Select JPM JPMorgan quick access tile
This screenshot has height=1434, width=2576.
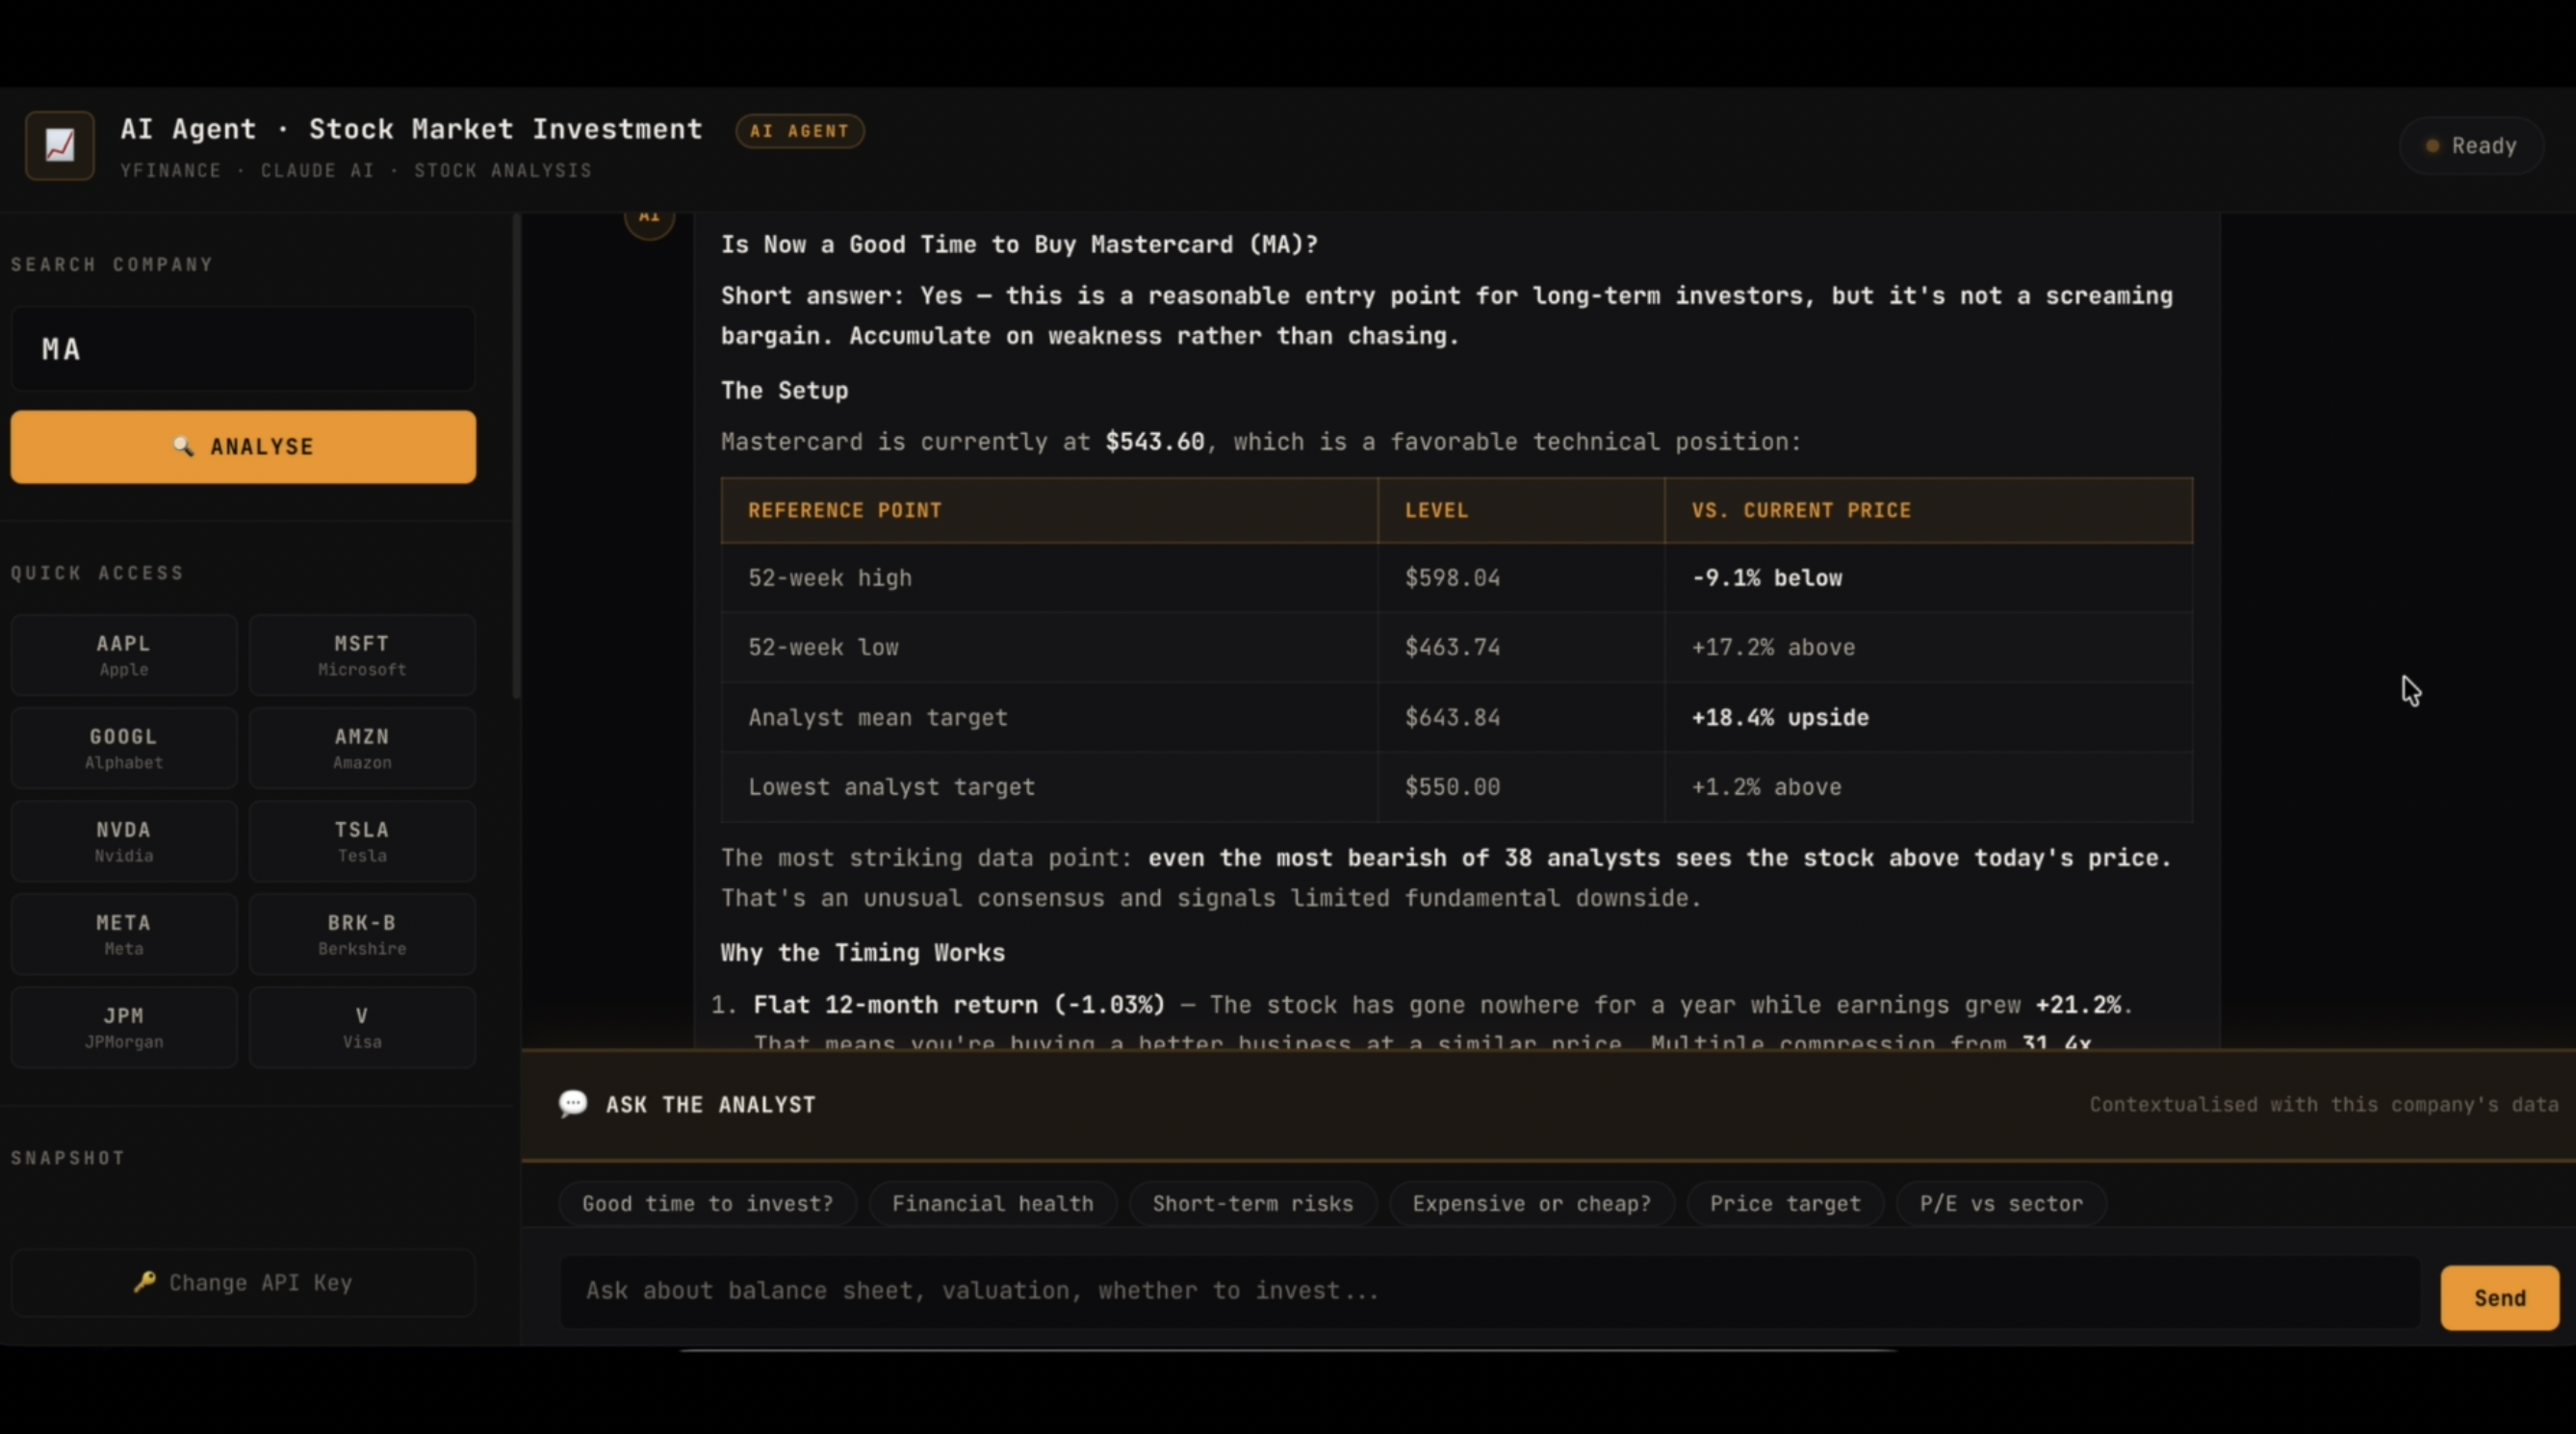click(124, 1027)
